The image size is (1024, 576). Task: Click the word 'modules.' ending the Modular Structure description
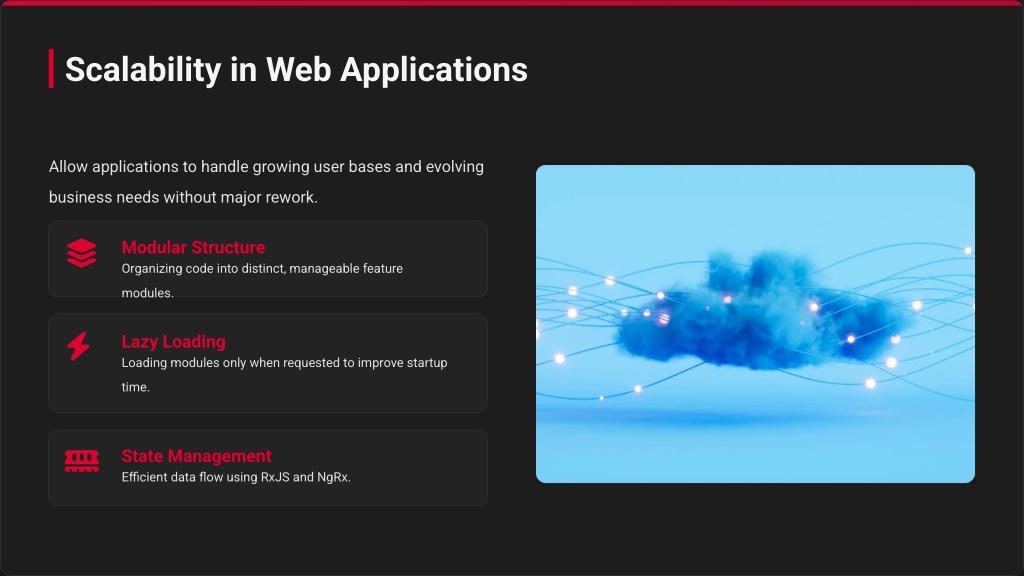point(147,293)
